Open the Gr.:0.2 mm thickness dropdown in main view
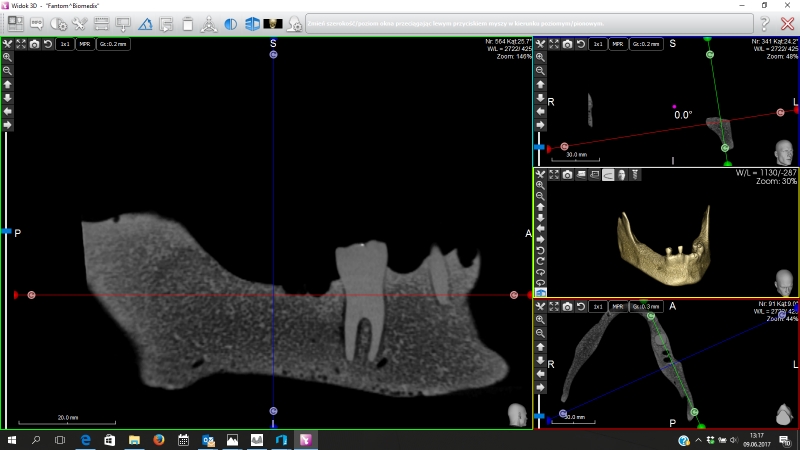The image size is (800, 450). pyautogui.click(x=114, y=44)
